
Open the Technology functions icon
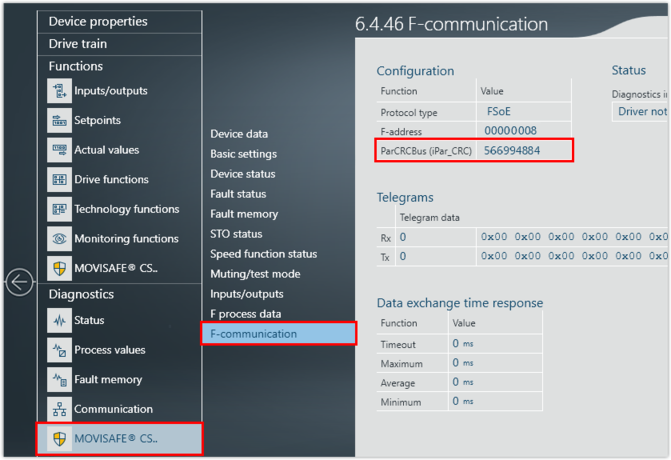coord(59,210)
